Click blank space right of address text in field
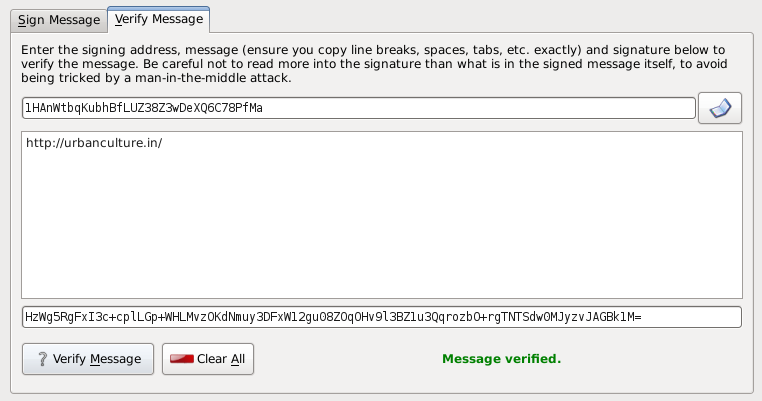 pyautogui.click(x=480, y=108)
